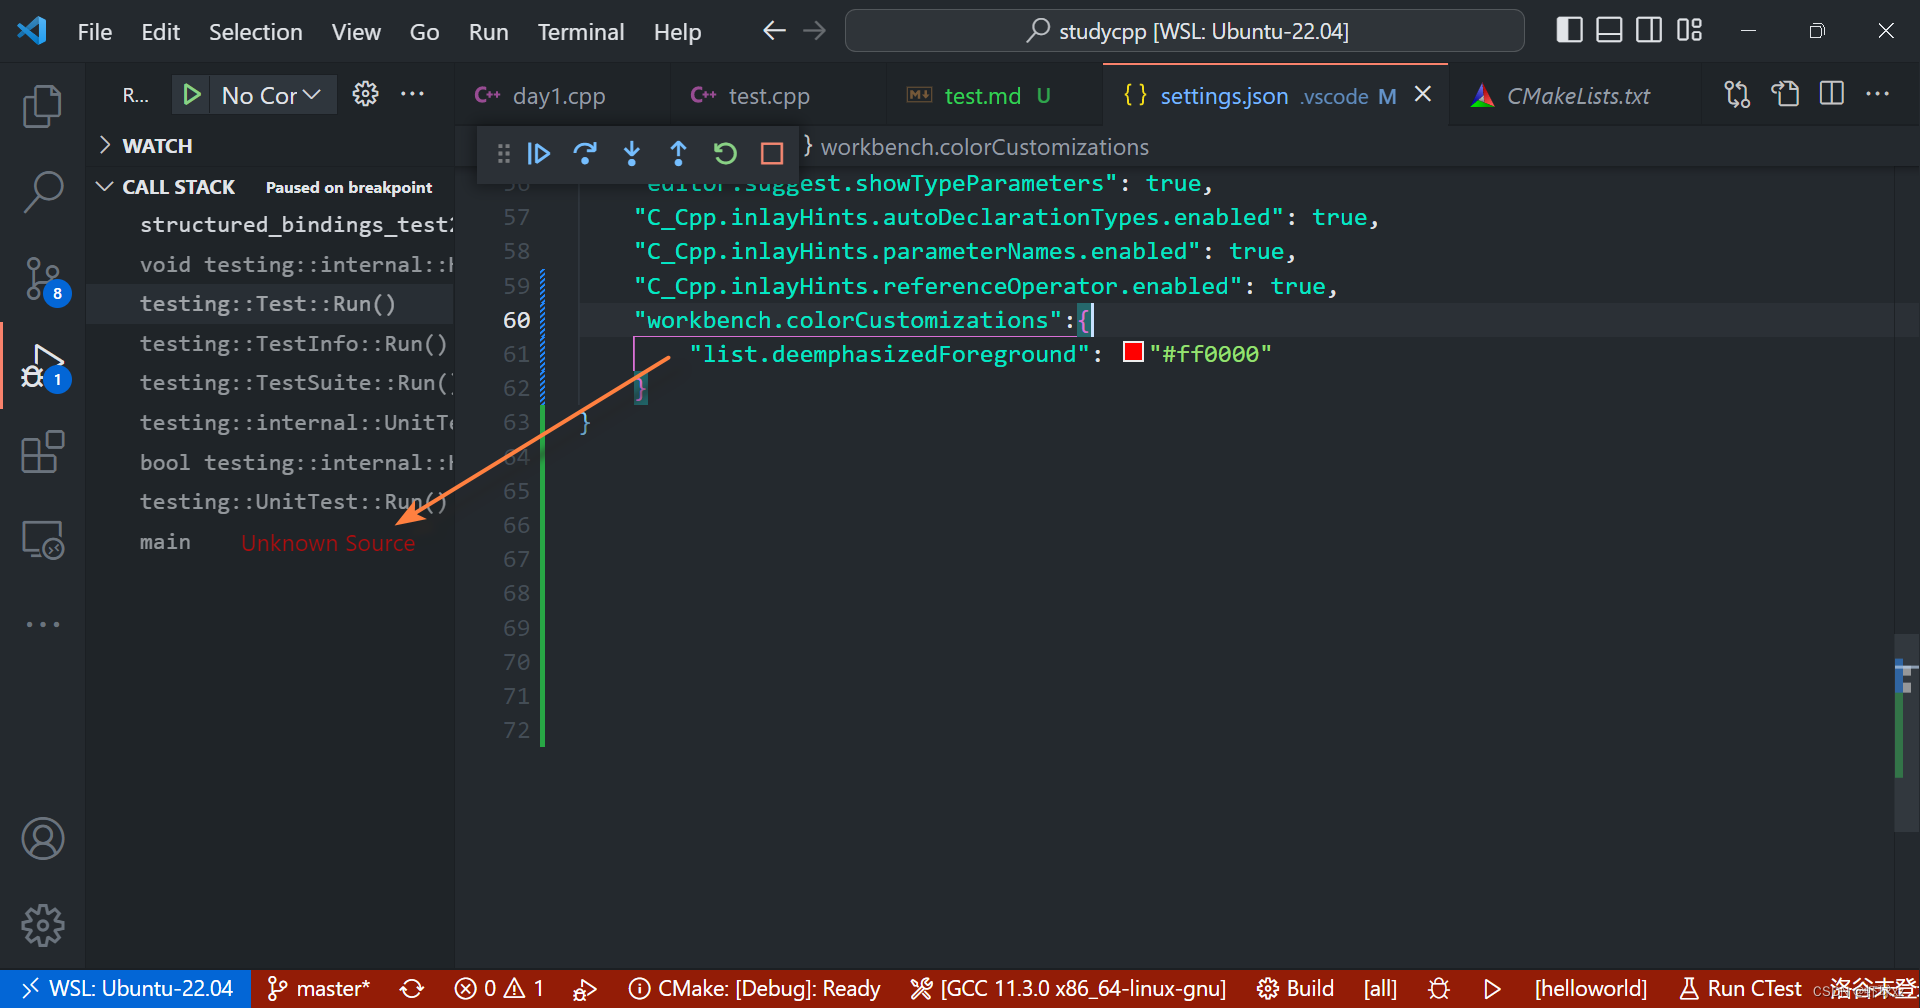This screenshot has height=1008, width=1920.
Task: Open the Run menu
Action: (x=488, y=32)
